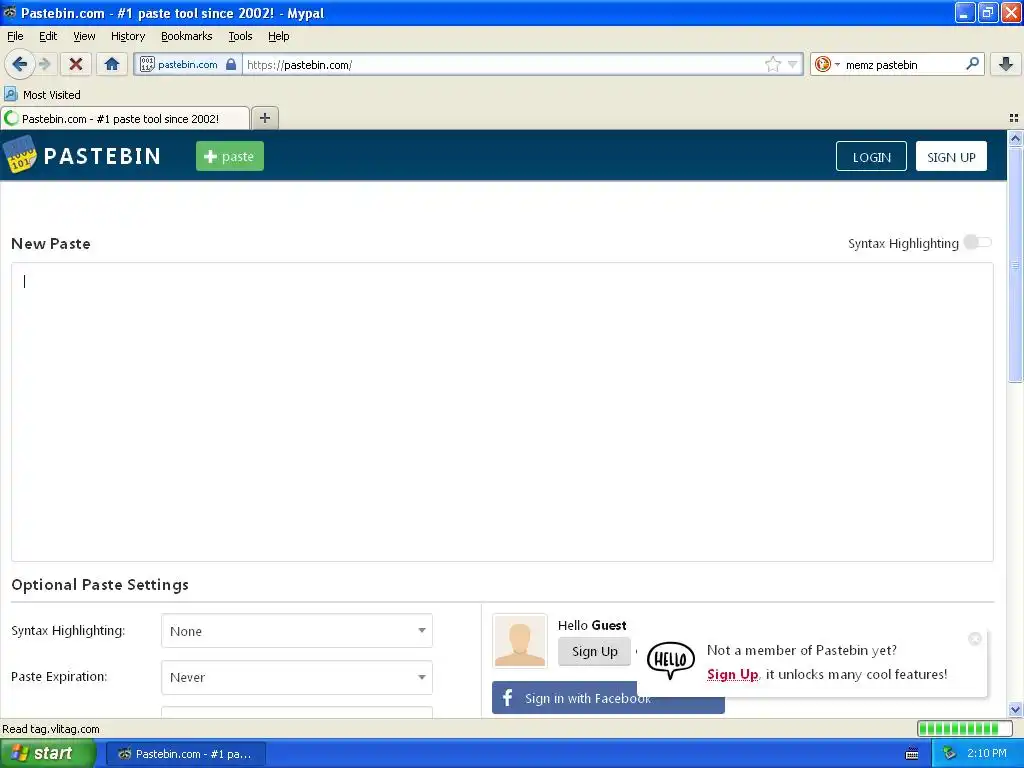Click the New Paste heading
The width and height of the screenshot is (1024, 768).
pyautogui.click(x=51, y=244)
